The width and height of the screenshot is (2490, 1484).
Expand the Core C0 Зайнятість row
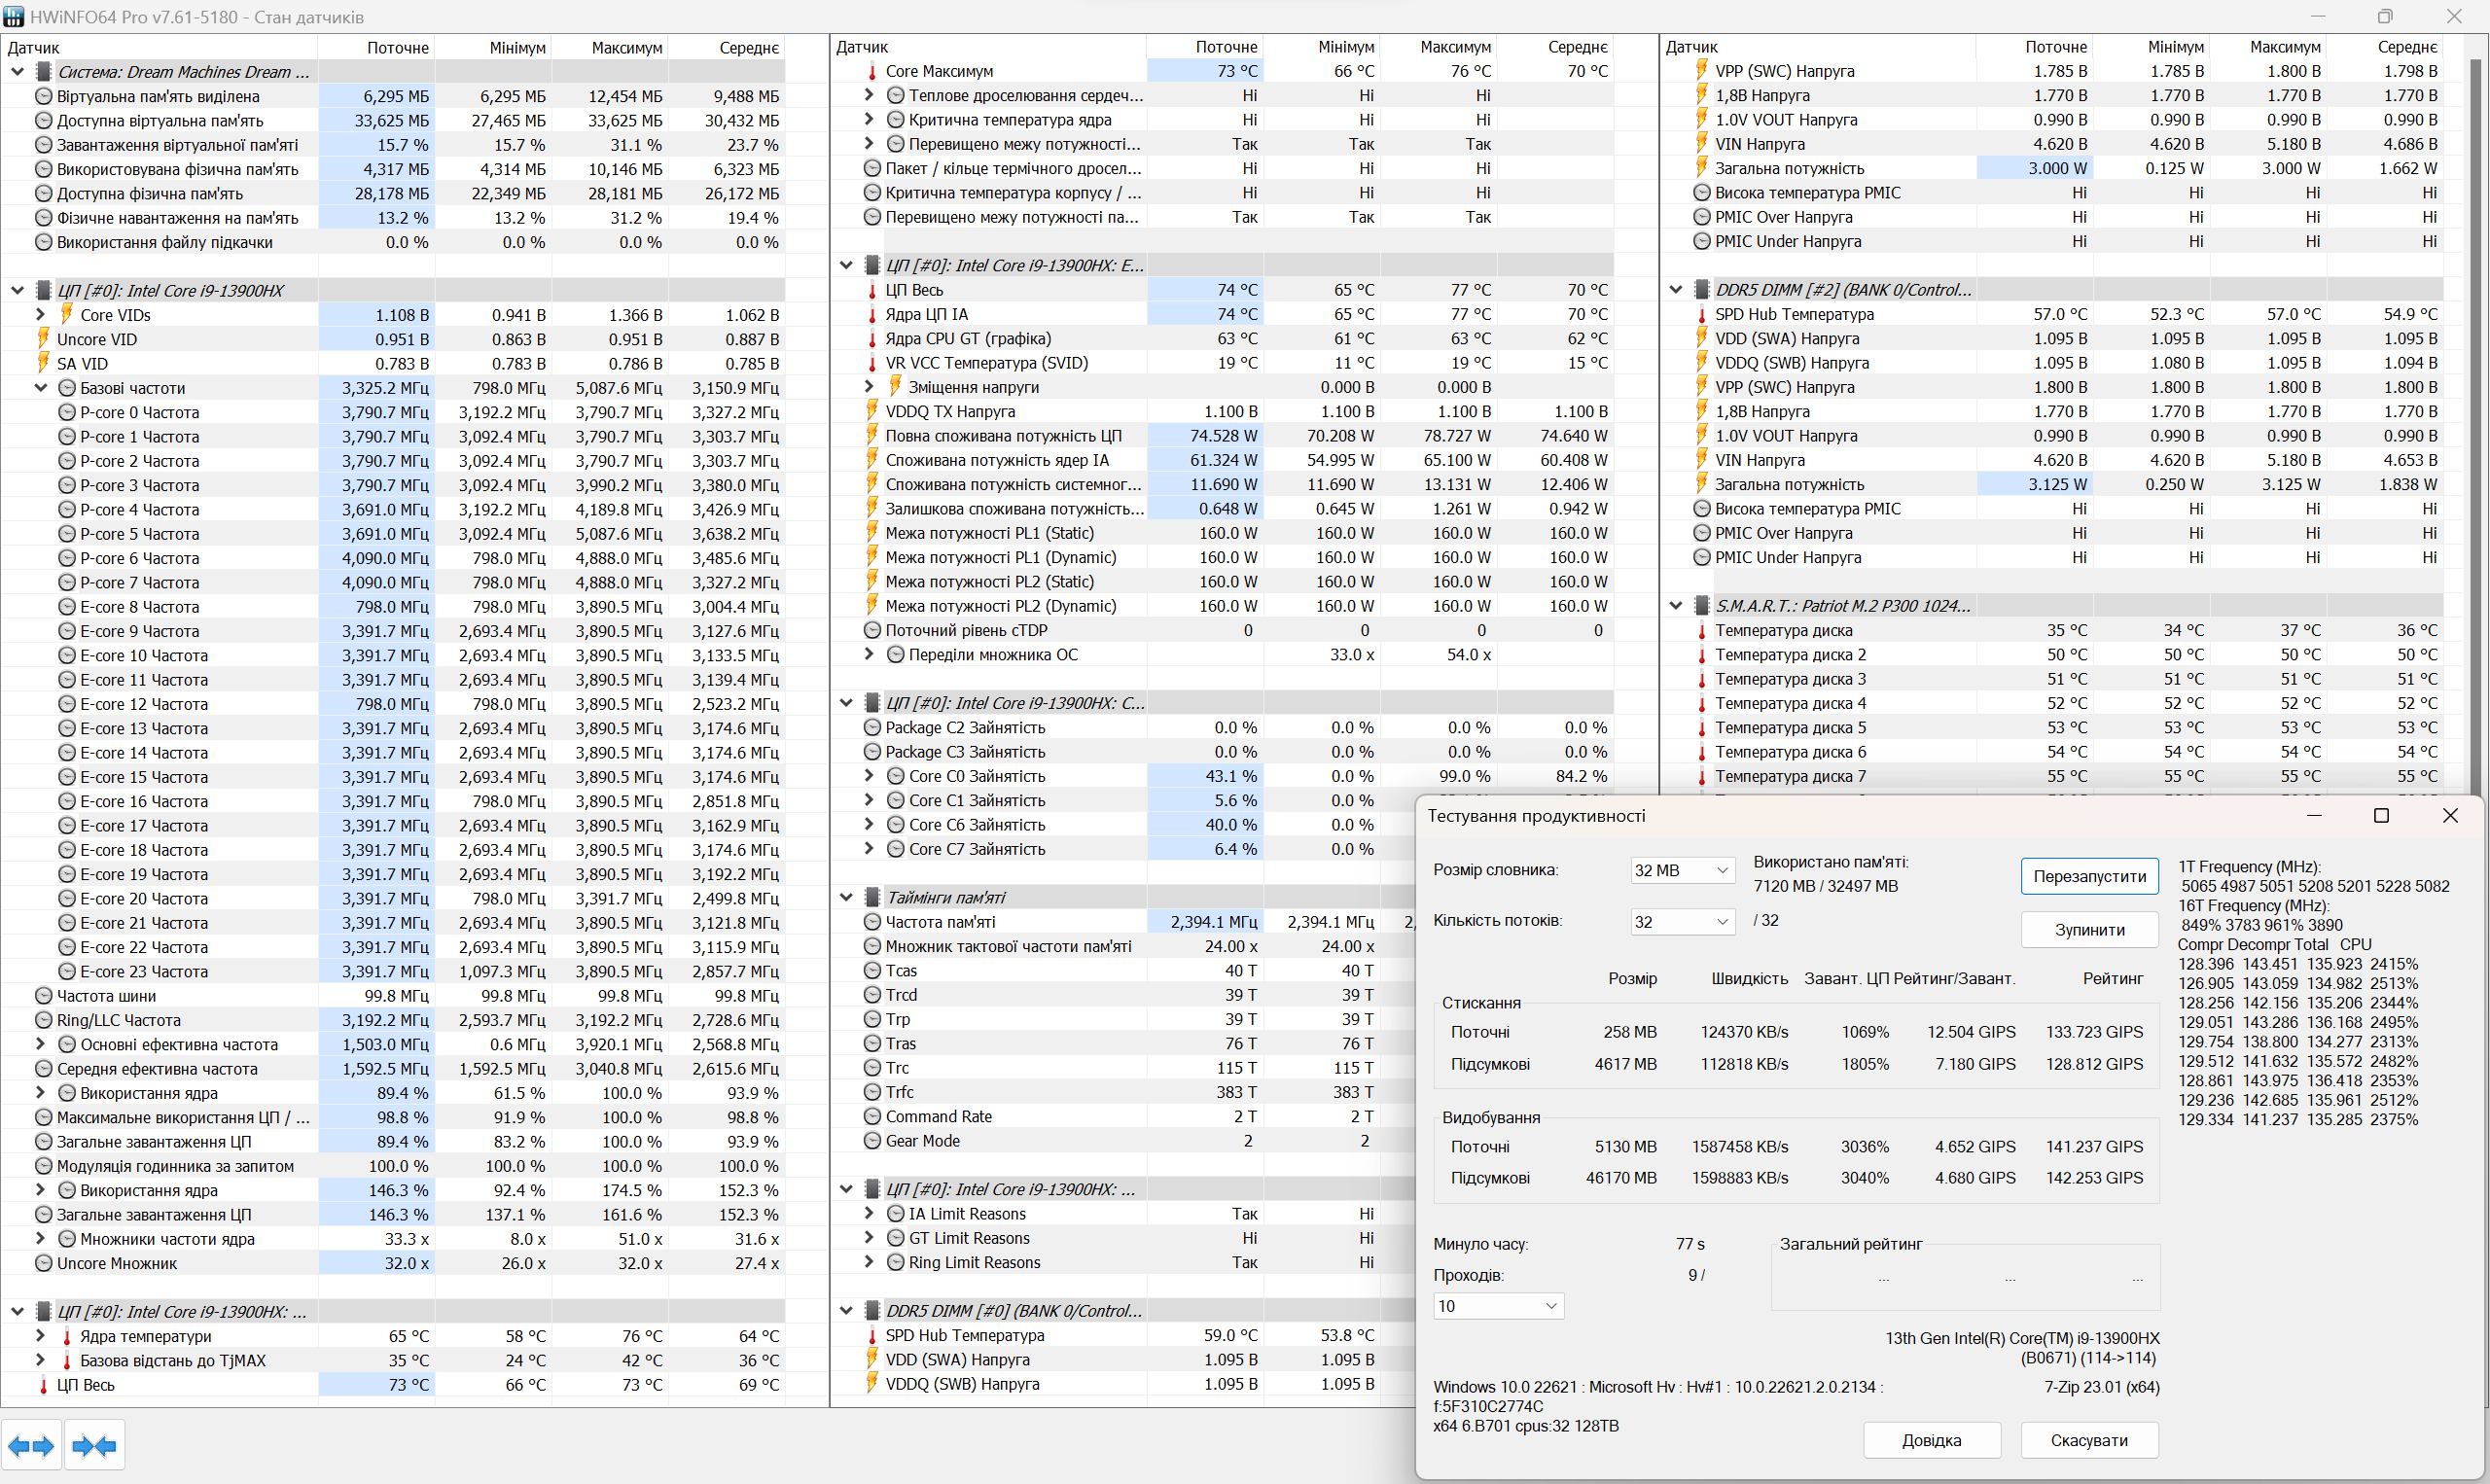coord(869,775)
